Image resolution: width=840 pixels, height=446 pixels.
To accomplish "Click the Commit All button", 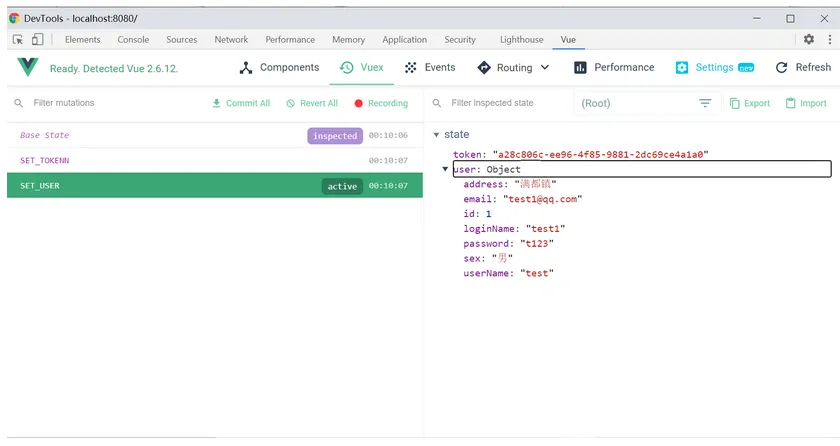I will (x=241, y=103).
